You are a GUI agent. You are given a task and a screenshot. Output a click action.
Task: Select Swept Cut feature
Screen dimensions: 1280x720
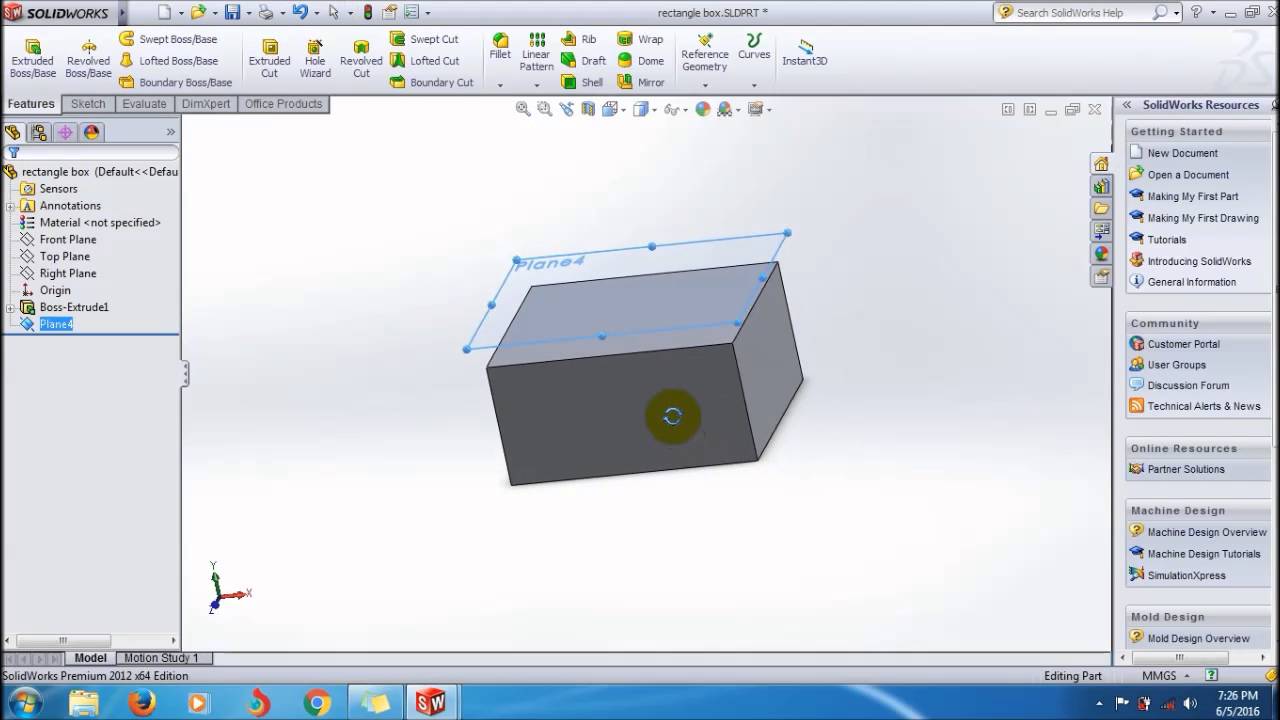pyautogui.click(x=425, y=39)
